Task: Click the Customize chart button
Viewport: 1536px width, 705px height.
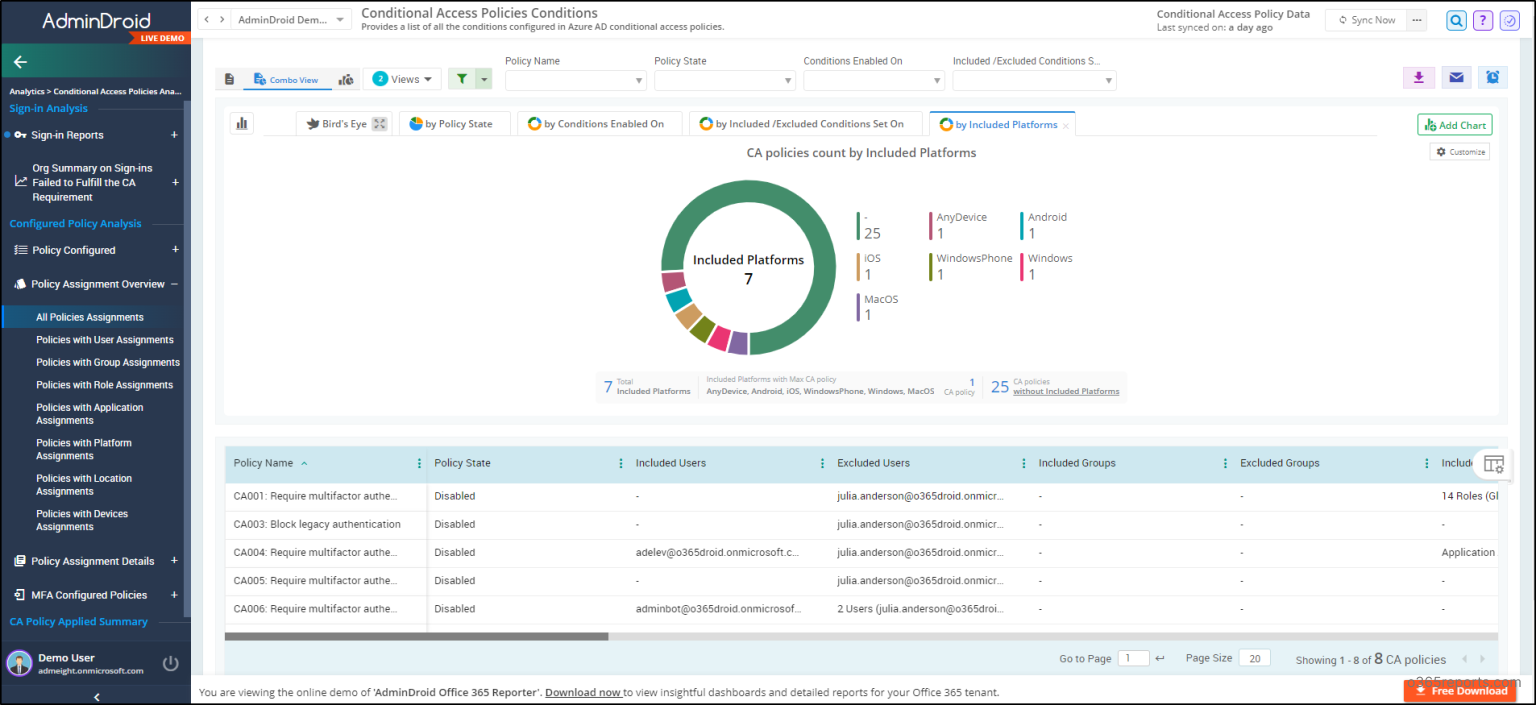Action: click(x=1460, y=152)
